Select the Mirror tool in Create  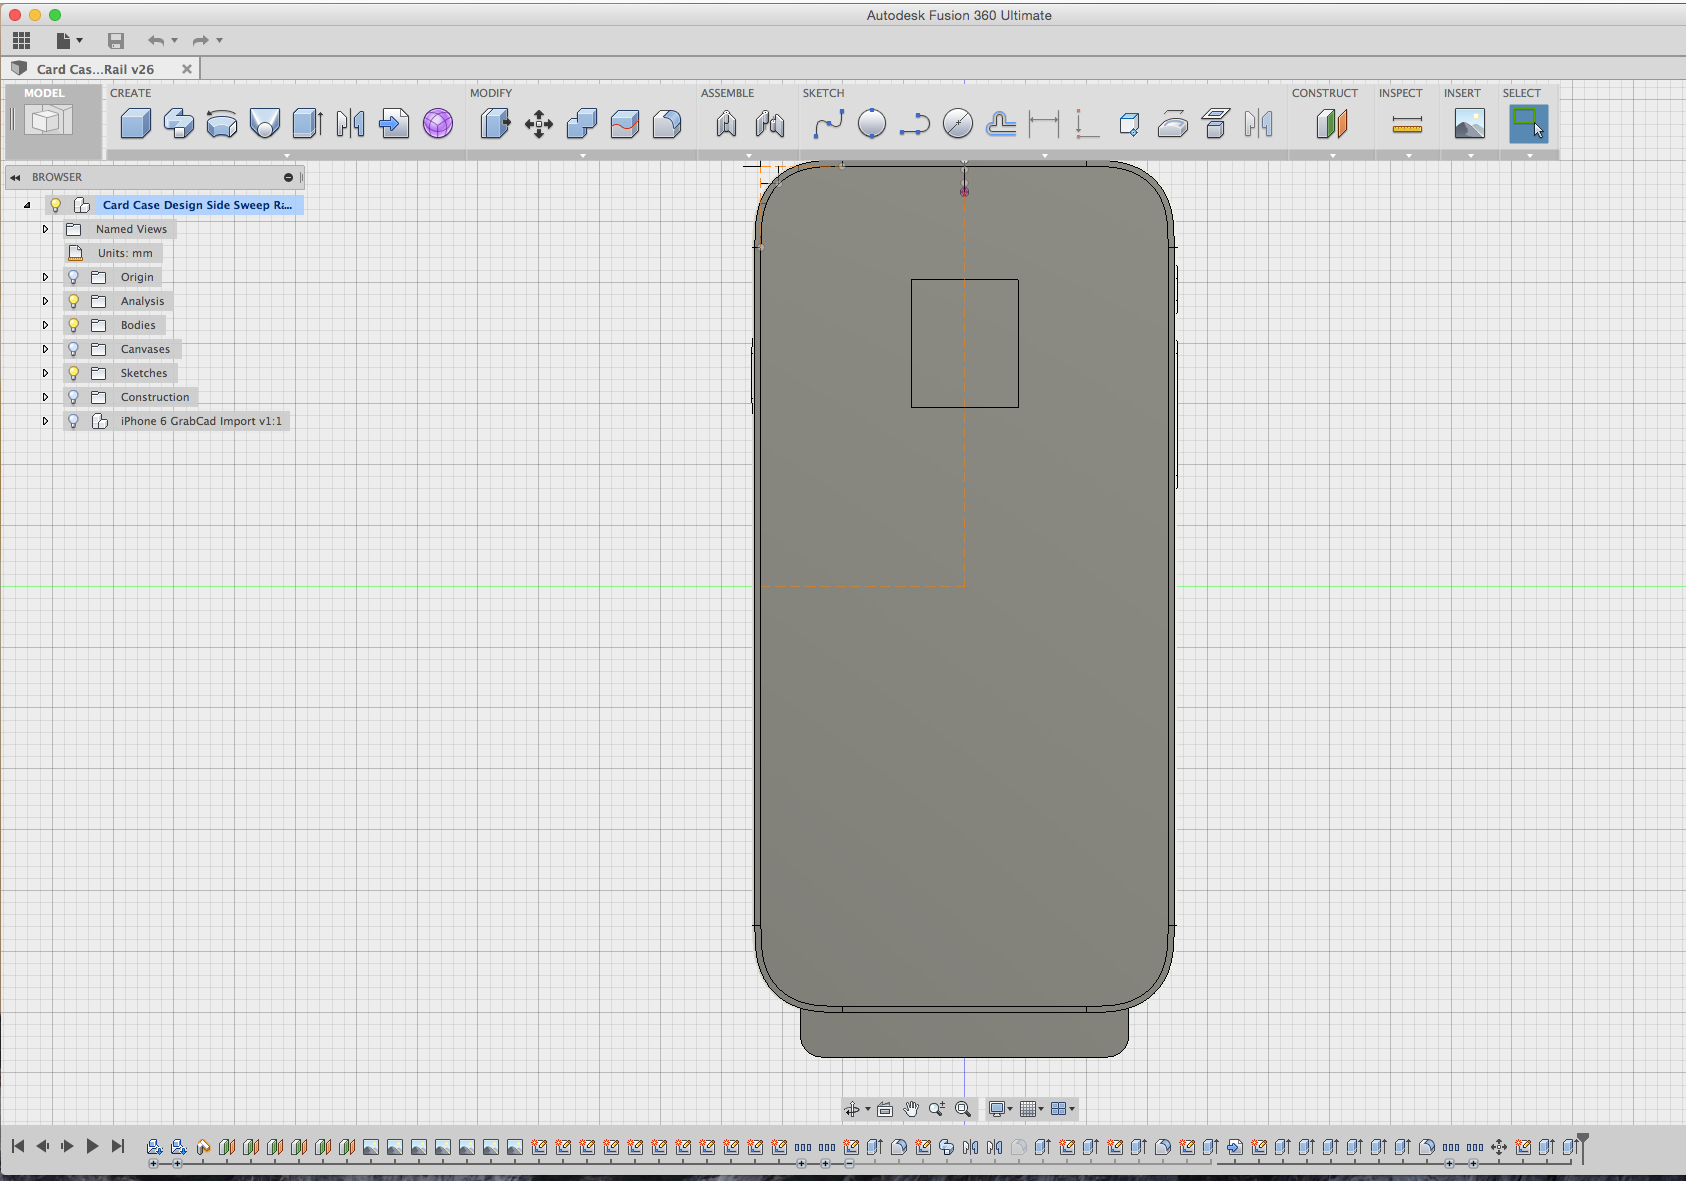tap(351, 124)
